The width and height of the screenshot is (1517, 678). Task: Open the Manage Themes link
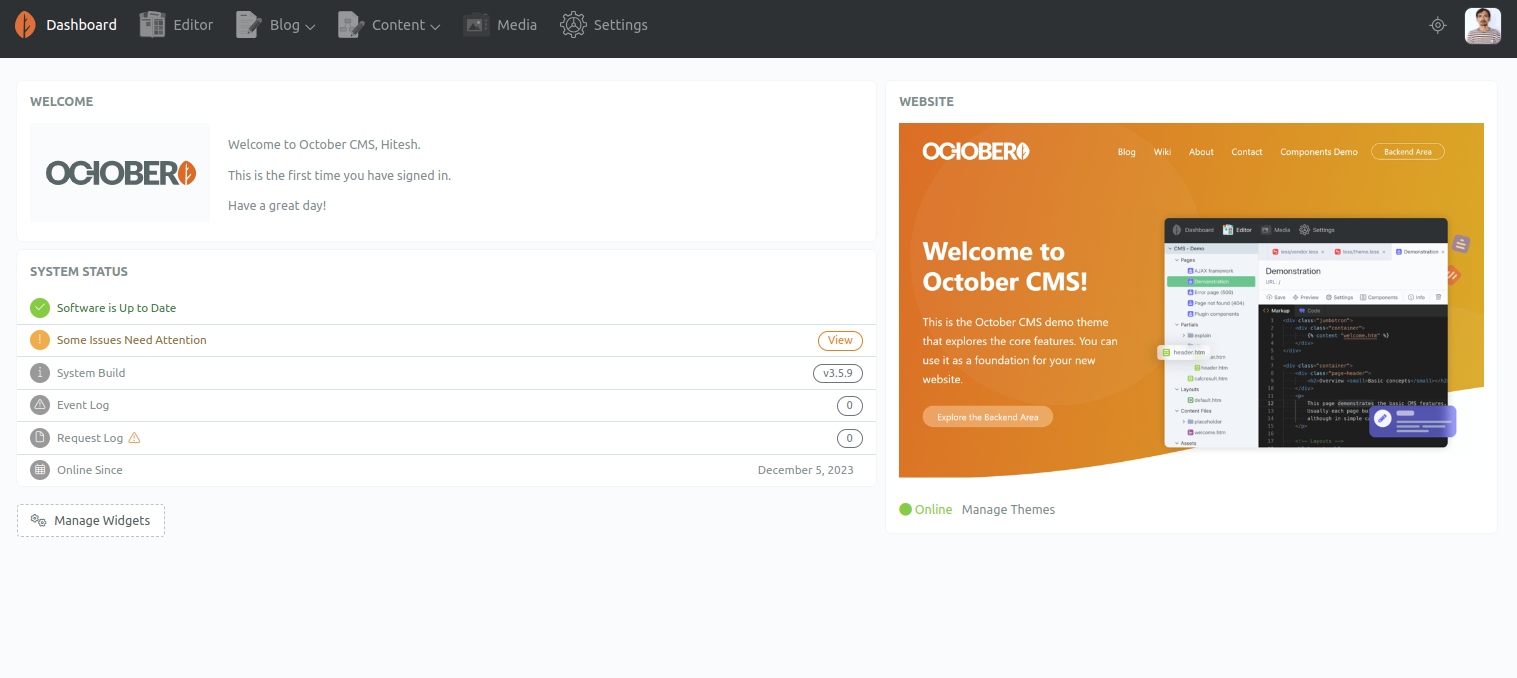click(1008, 510)
